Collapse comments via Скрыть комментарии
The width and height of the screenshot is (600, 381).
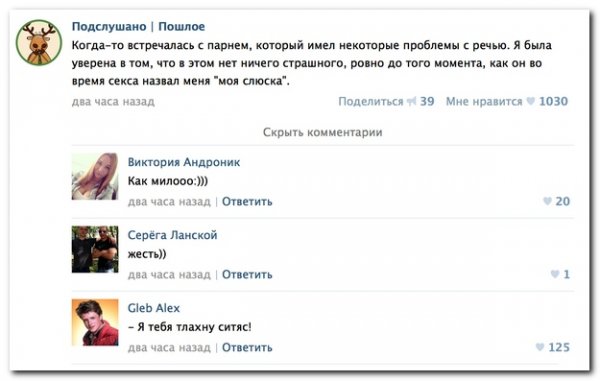(x=323, y=132)
